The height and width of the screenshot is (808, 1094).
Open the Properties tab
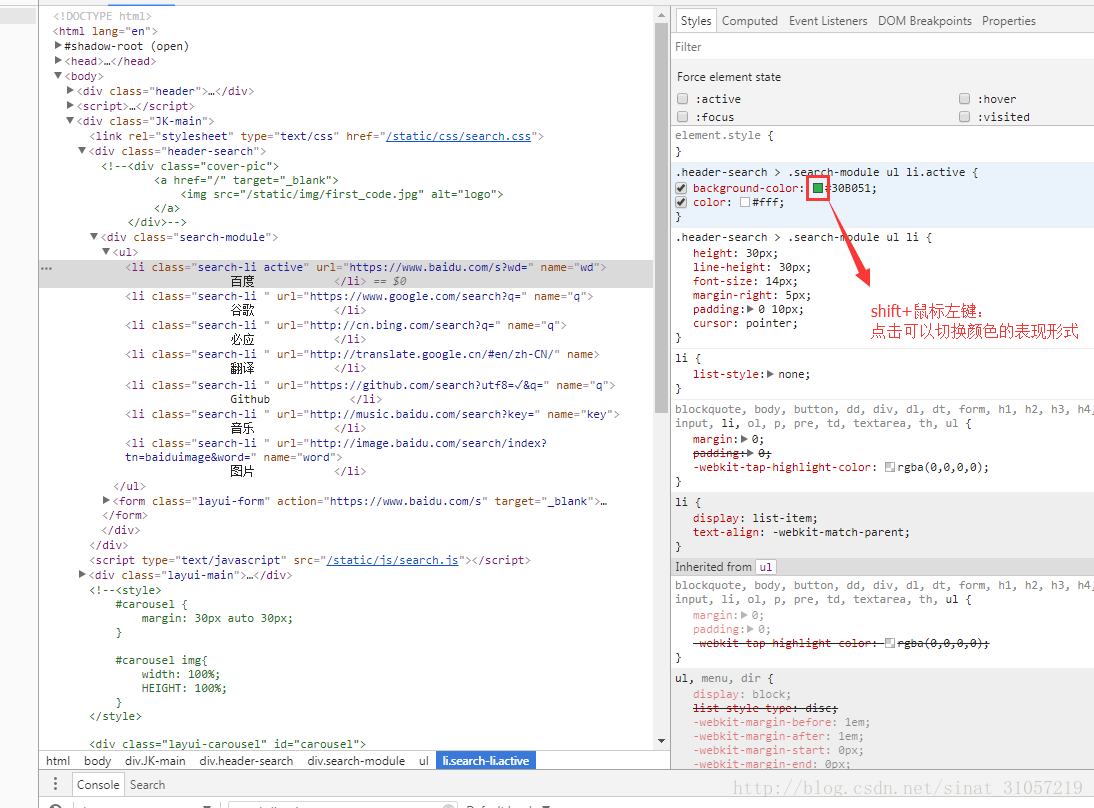1008,21
